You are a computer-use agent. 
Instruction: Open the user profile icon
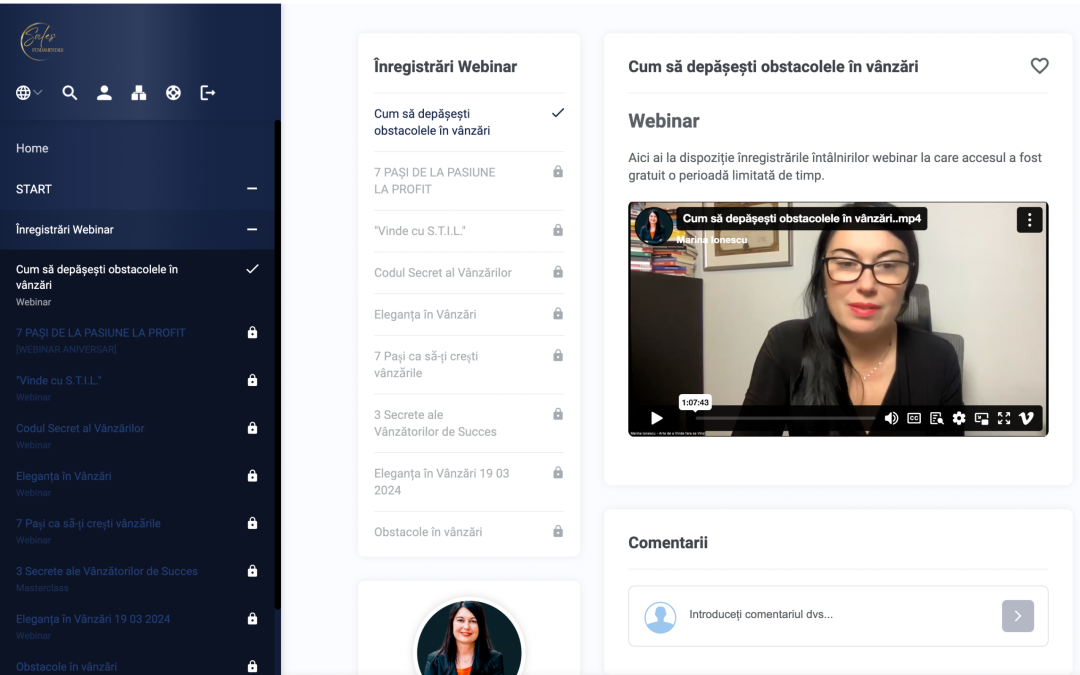104,93
